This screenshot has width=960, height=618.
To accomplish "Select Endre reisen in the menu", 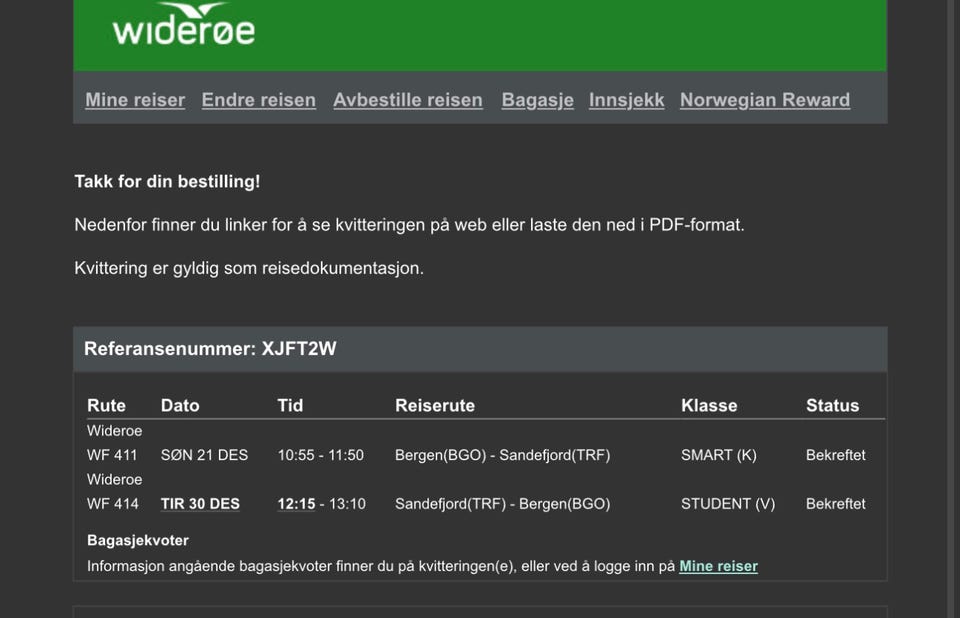I will pos(259,100).
